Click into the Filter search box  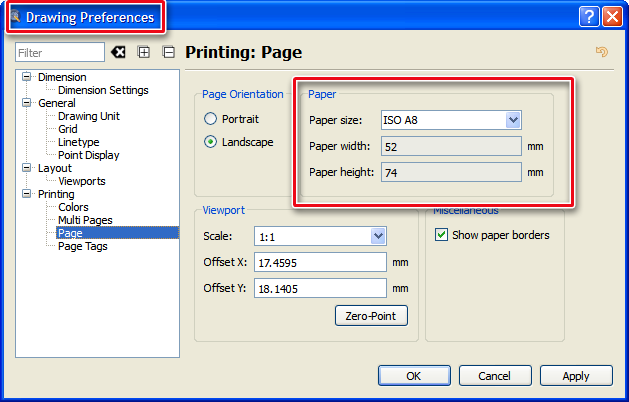(x=60, y=52)
